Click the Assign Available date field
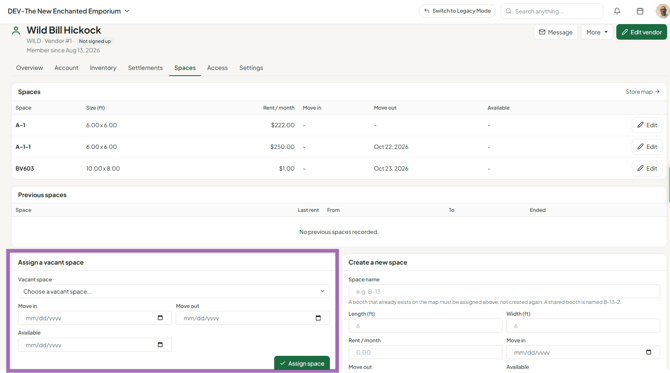This screenshot has width=670, height=373. point(94,345)
